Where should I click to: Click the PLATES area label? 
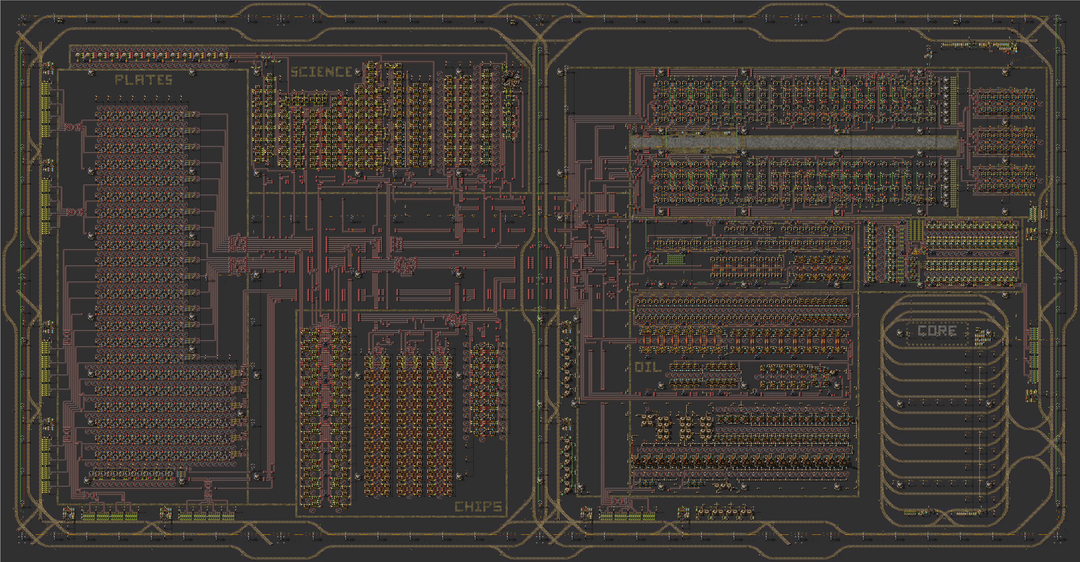[x=143, y=80]
